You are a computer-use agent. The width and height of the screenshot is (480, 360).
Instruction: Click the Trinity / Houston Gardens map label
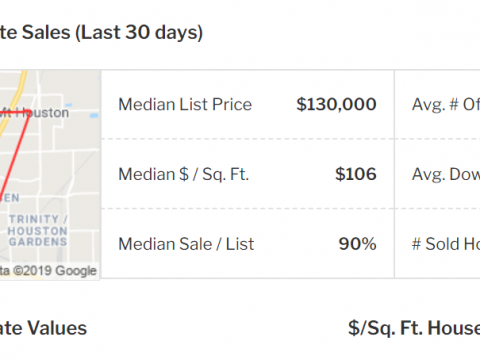point(38,230)
